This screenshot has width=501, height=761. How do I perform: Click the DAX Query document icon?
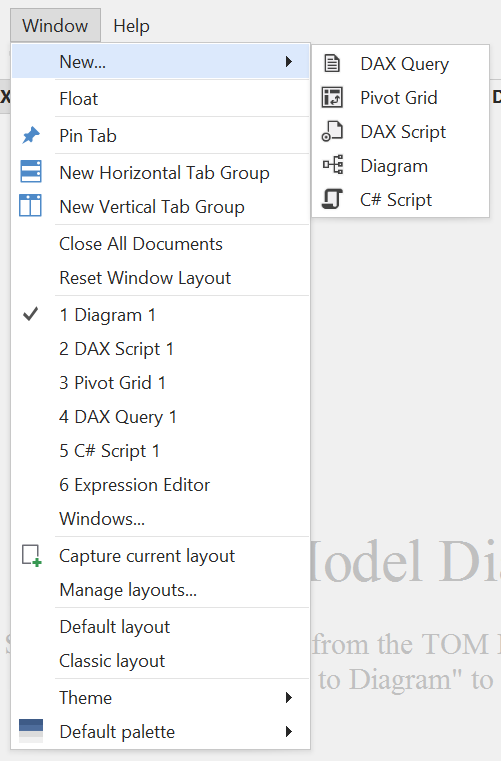(x=332, y=64)
